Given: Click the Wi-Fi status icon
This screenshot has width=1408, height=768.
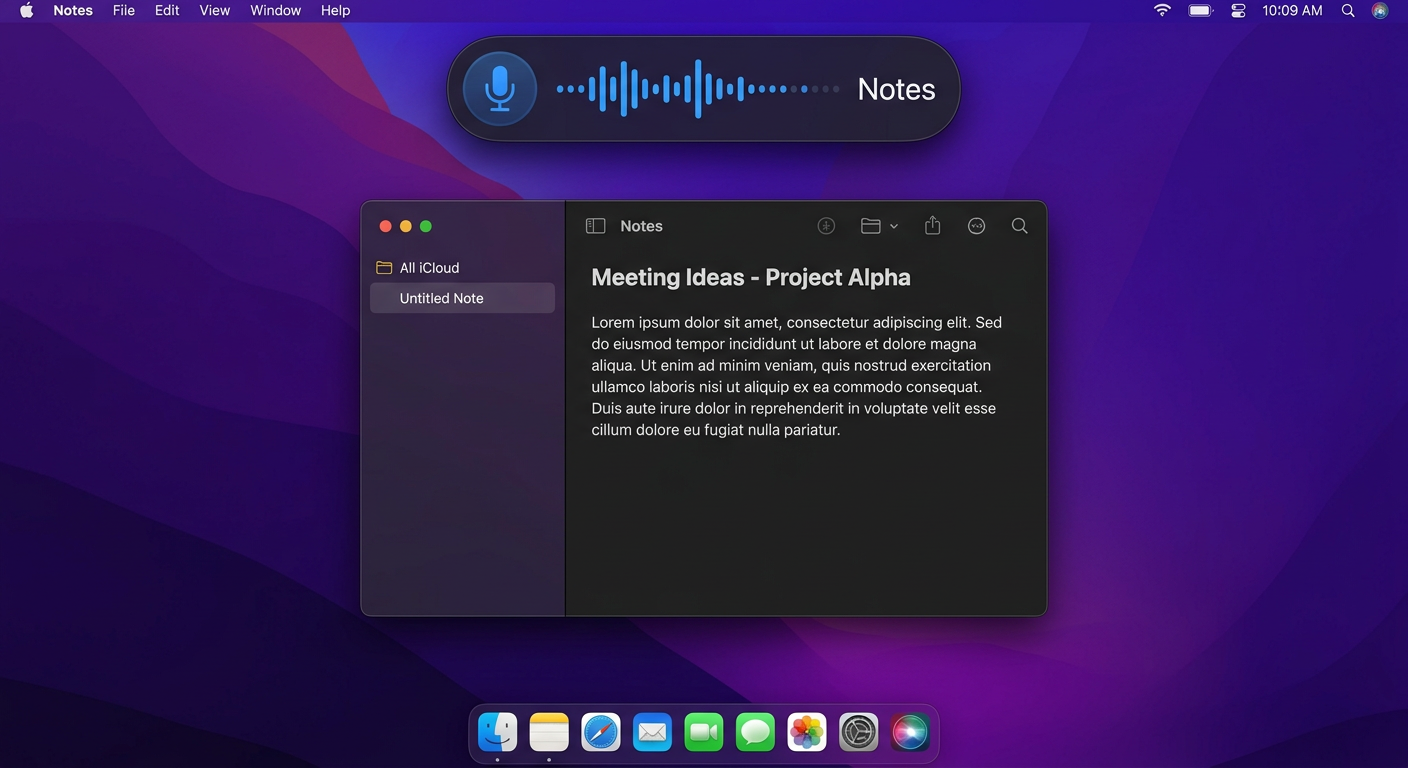Looking at the screenshot, I should click(x=1161, y=10).
